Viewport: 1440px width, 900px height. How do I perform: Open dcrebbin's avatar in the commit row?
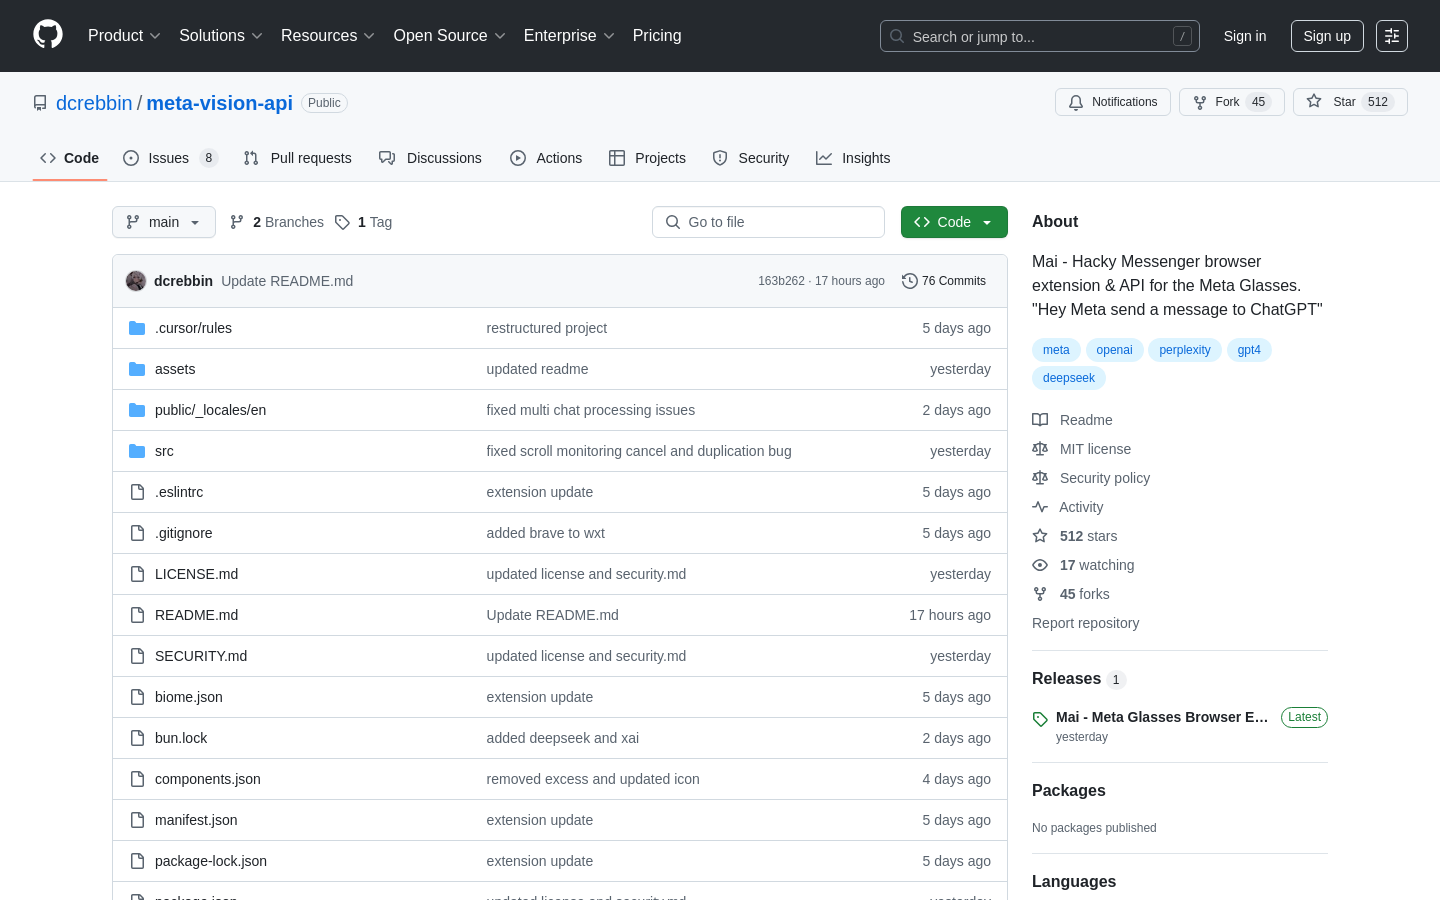click(136, 281)
